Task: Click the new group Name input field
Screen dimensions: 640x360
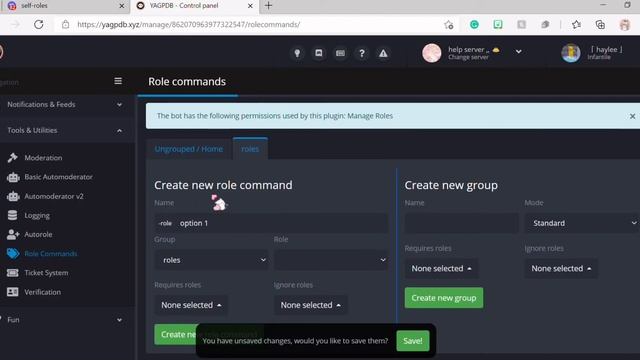Action: tap(462, 223)
